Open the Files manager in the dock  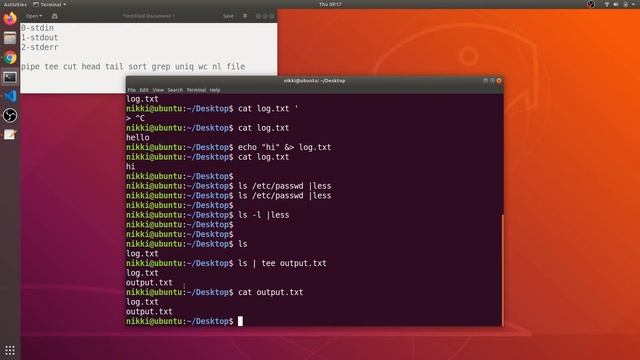(x=10, y=38)
